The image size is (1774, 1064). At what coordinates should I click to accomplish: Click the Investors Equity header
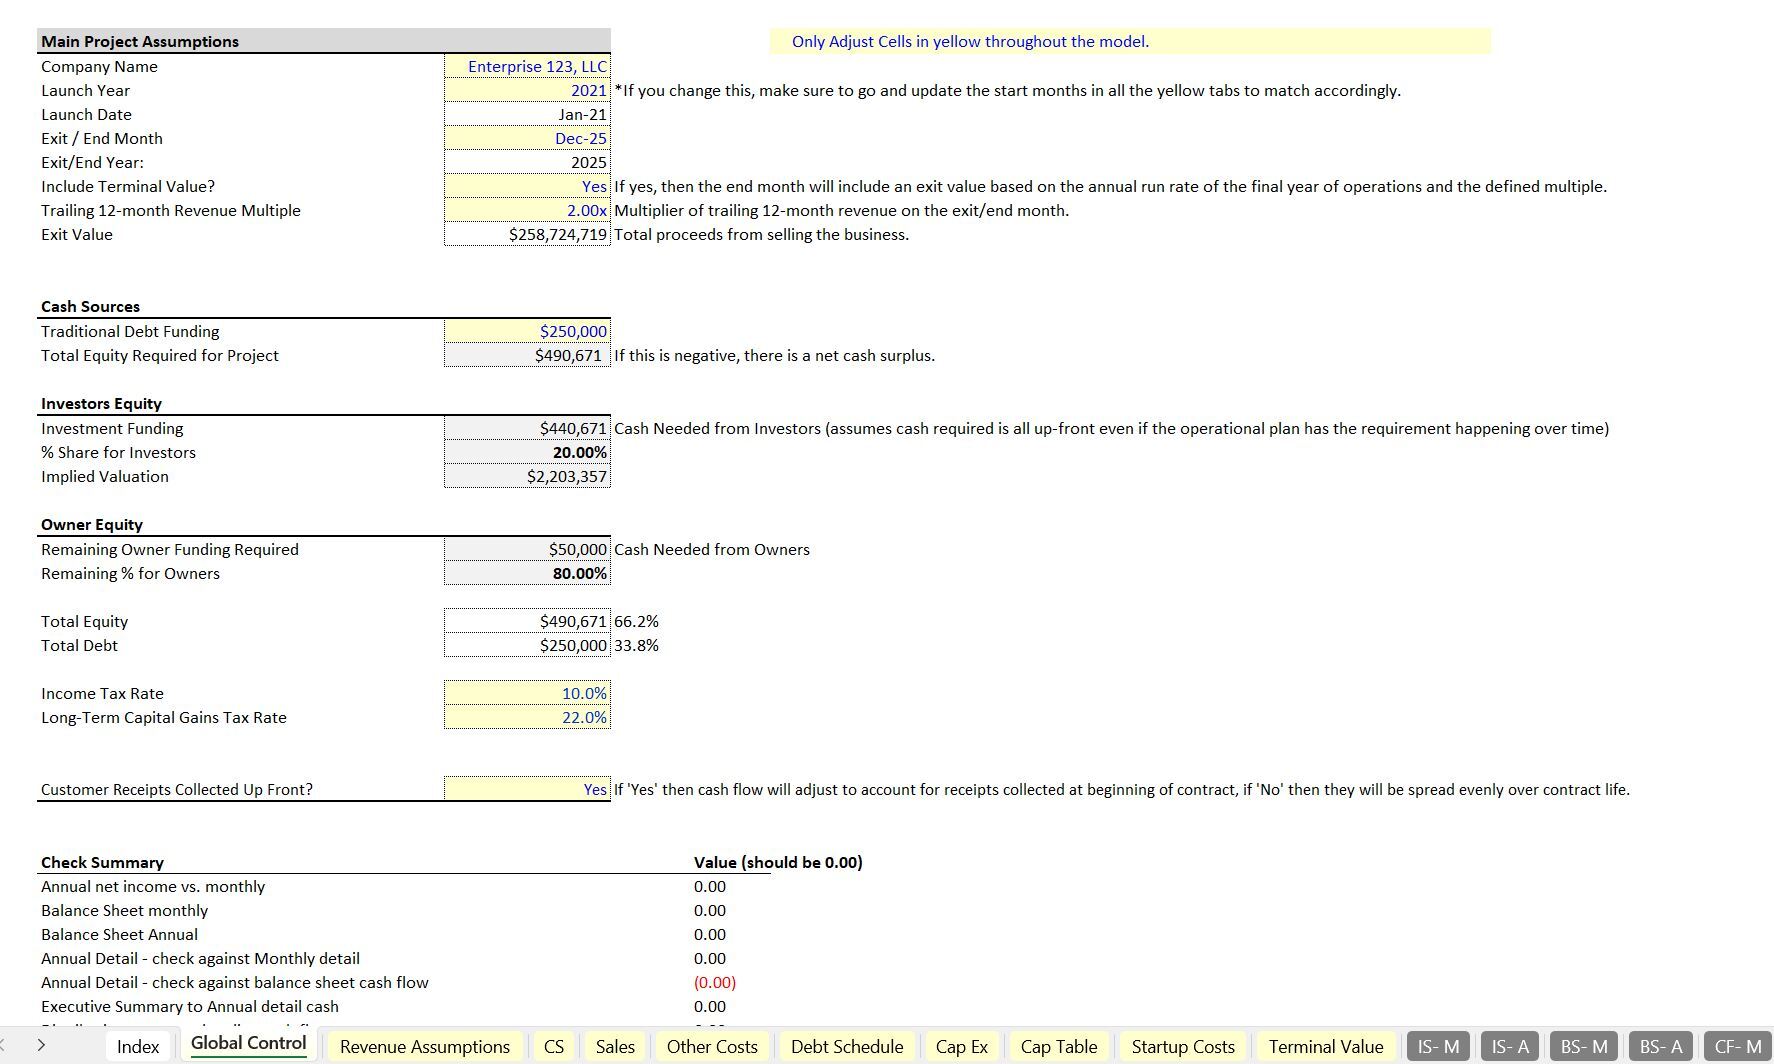(101, 403)
